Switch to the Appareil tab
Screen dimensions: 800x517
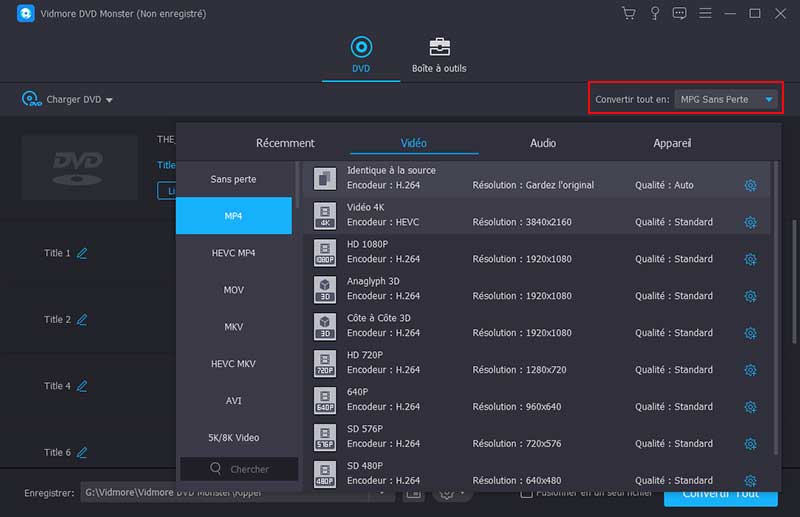[x=672, y=143]
